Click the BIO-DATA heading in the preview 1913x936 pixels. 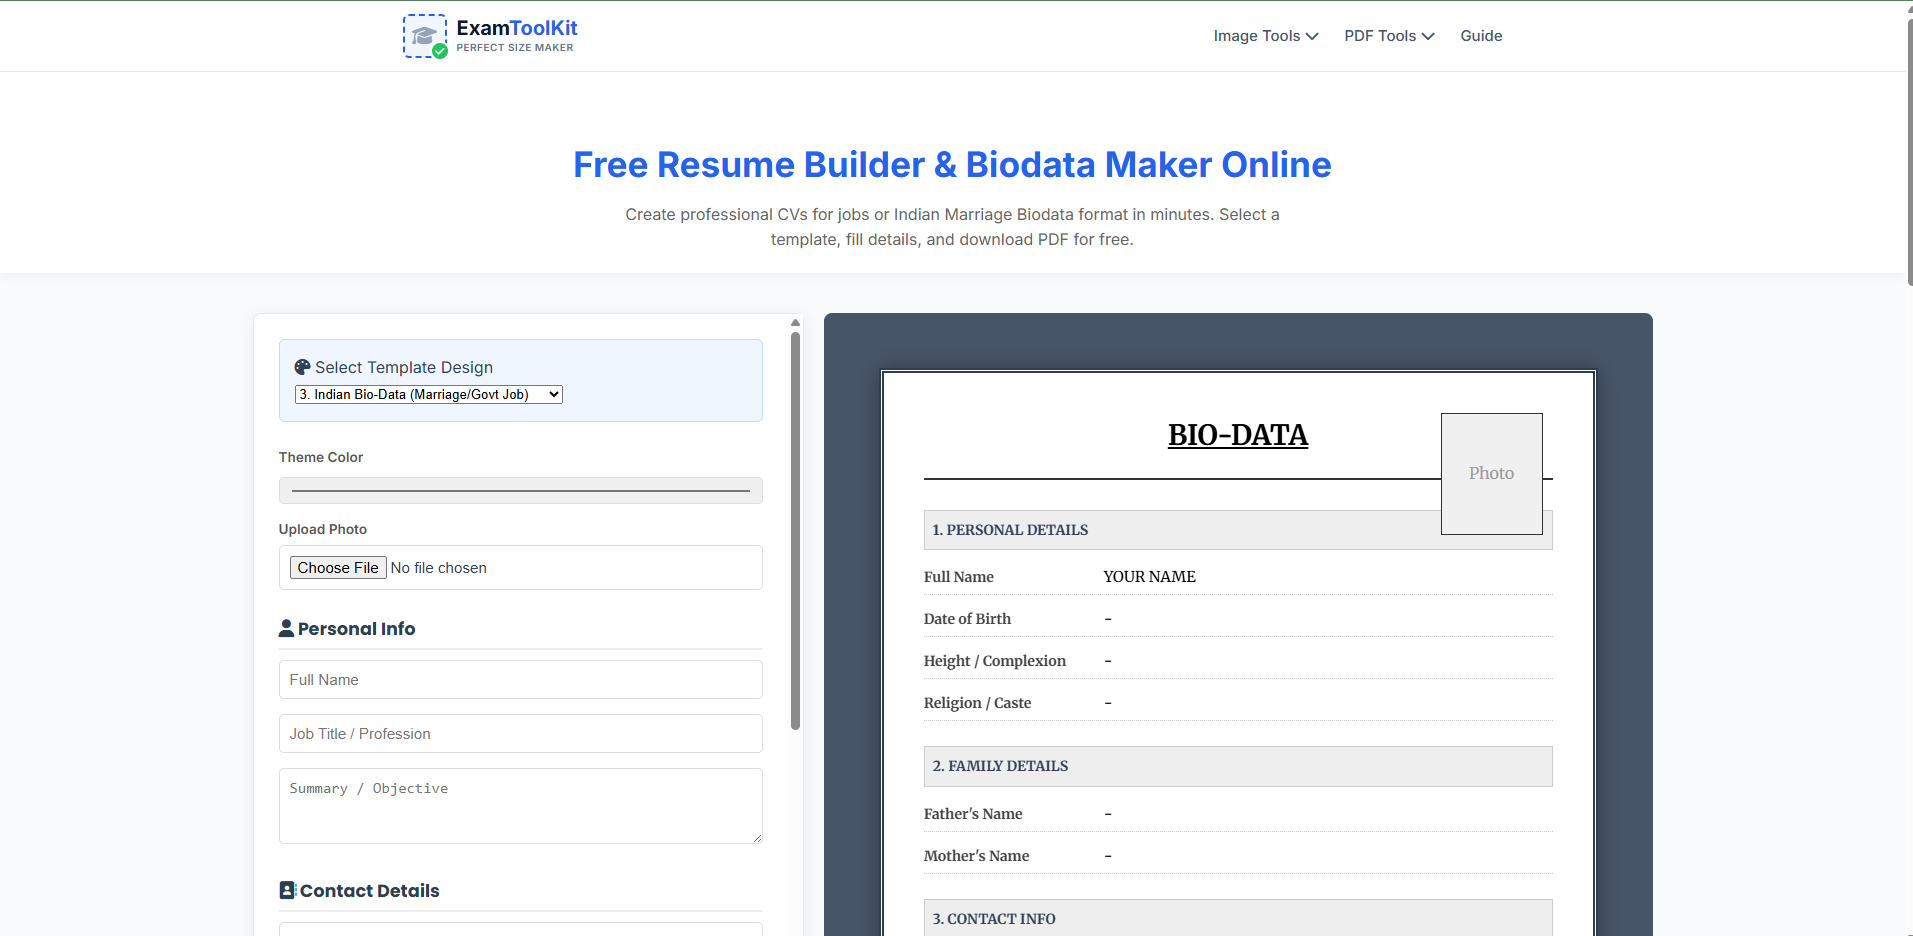pos(1237,435)
